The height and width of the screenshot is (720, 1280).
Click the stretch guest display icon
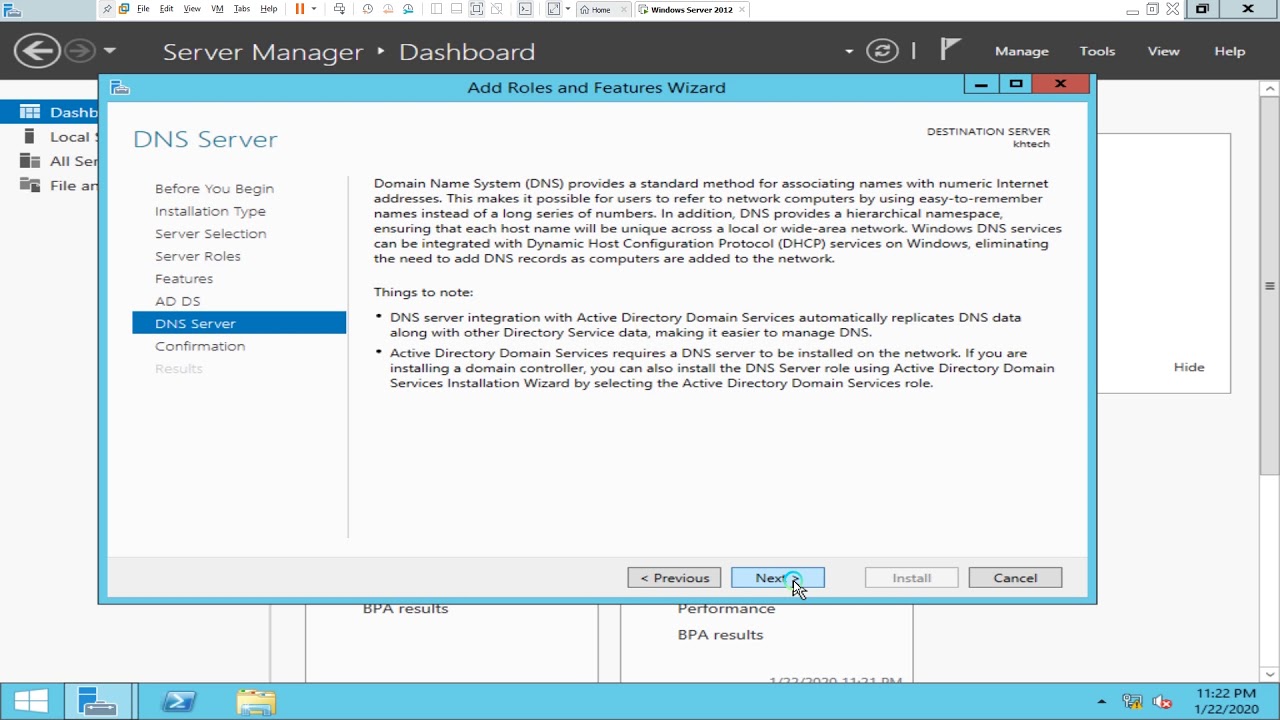click(554, 9)
